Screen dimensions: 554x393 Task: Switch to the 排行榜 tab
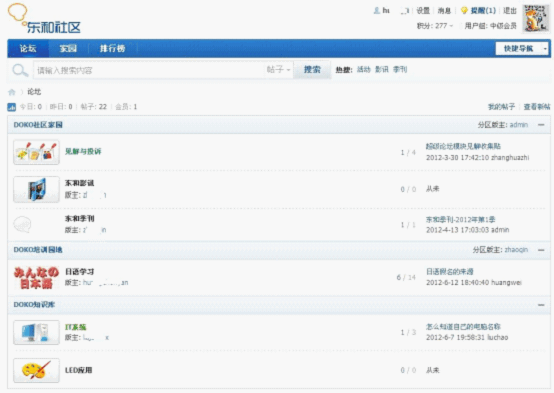(112, 48)
